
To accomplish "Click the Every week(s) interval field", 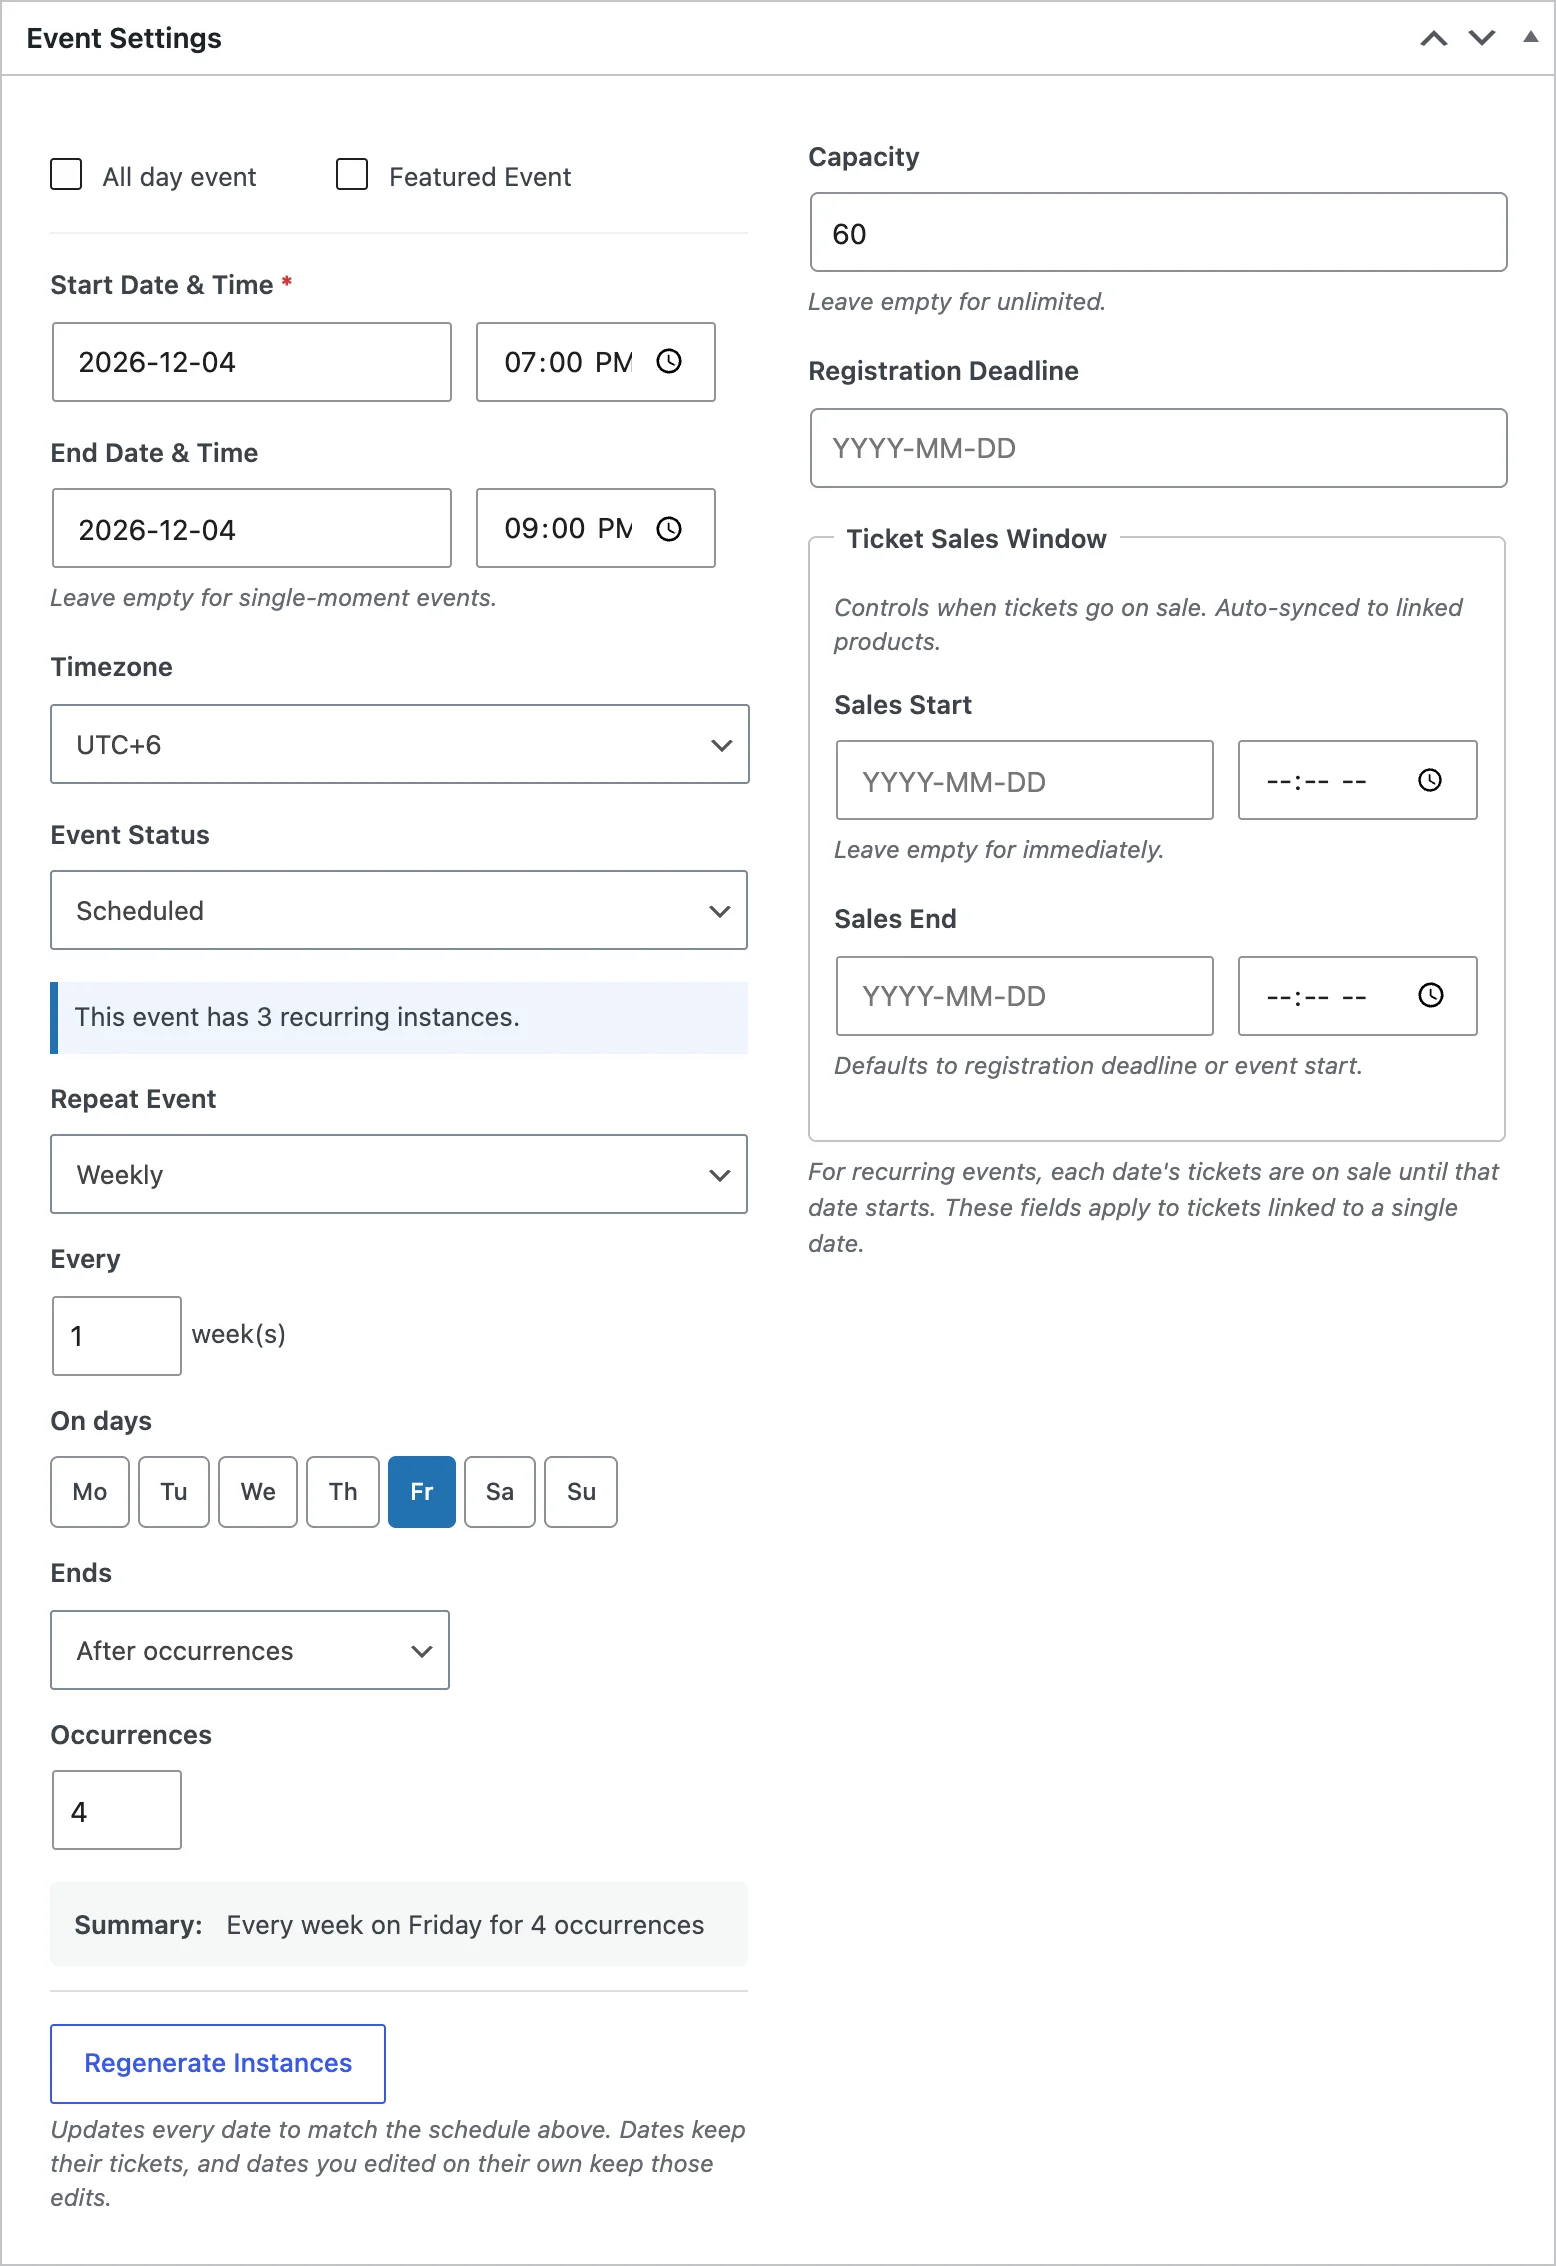I will coord(117,1336).
